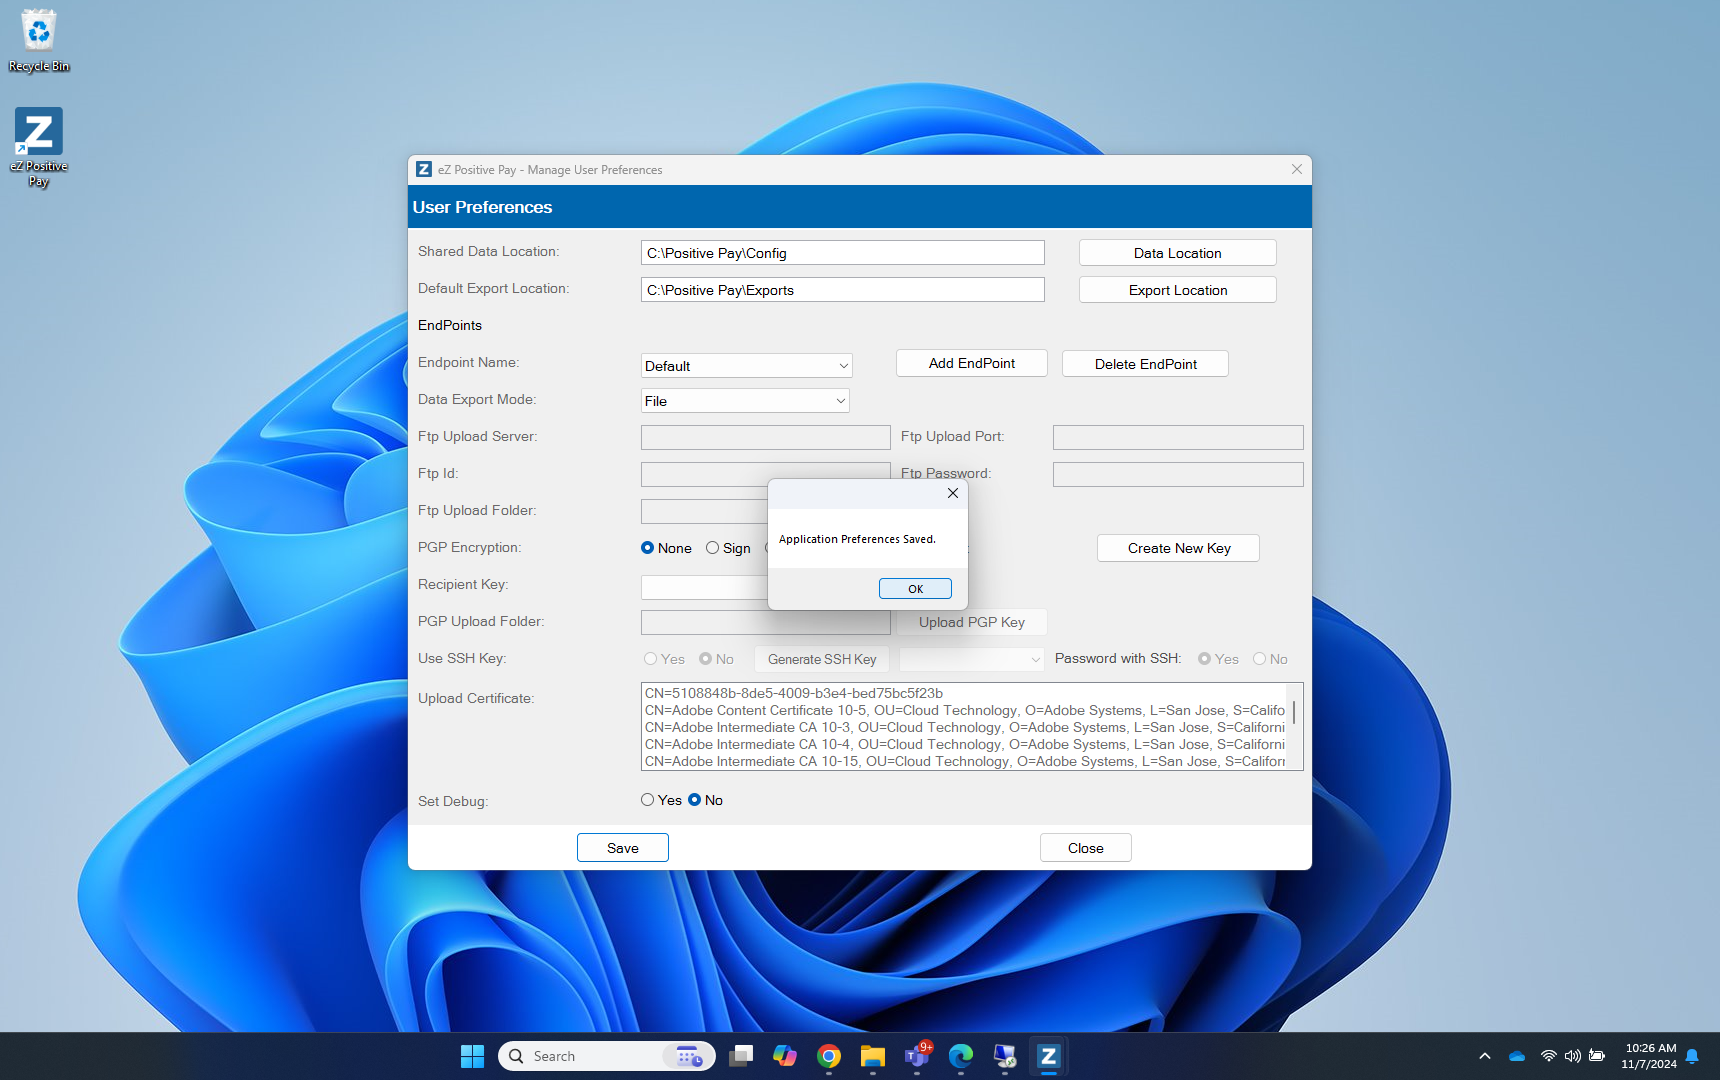Open Google Chrome from the taskbar

[x=828, y=1056]
